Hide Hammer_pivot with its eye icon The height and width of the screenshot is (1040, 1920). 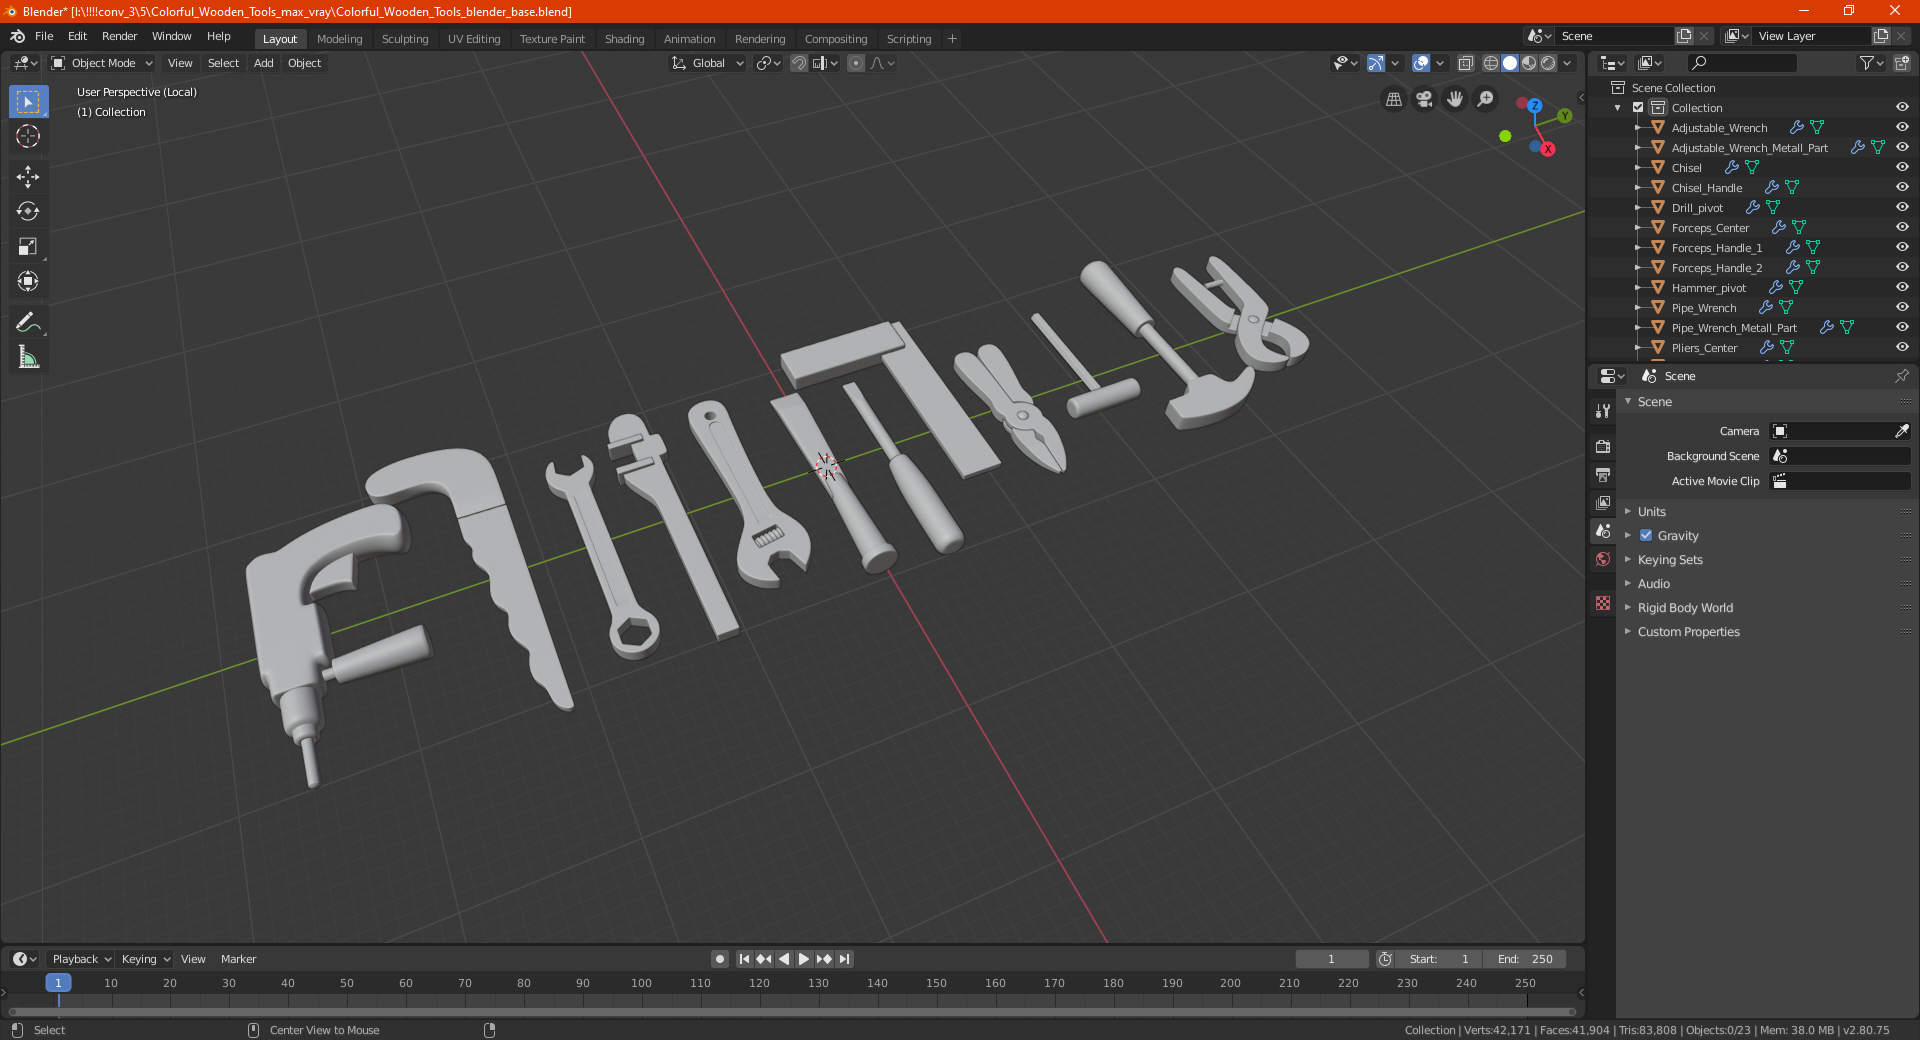click(x=1902, y=287)
